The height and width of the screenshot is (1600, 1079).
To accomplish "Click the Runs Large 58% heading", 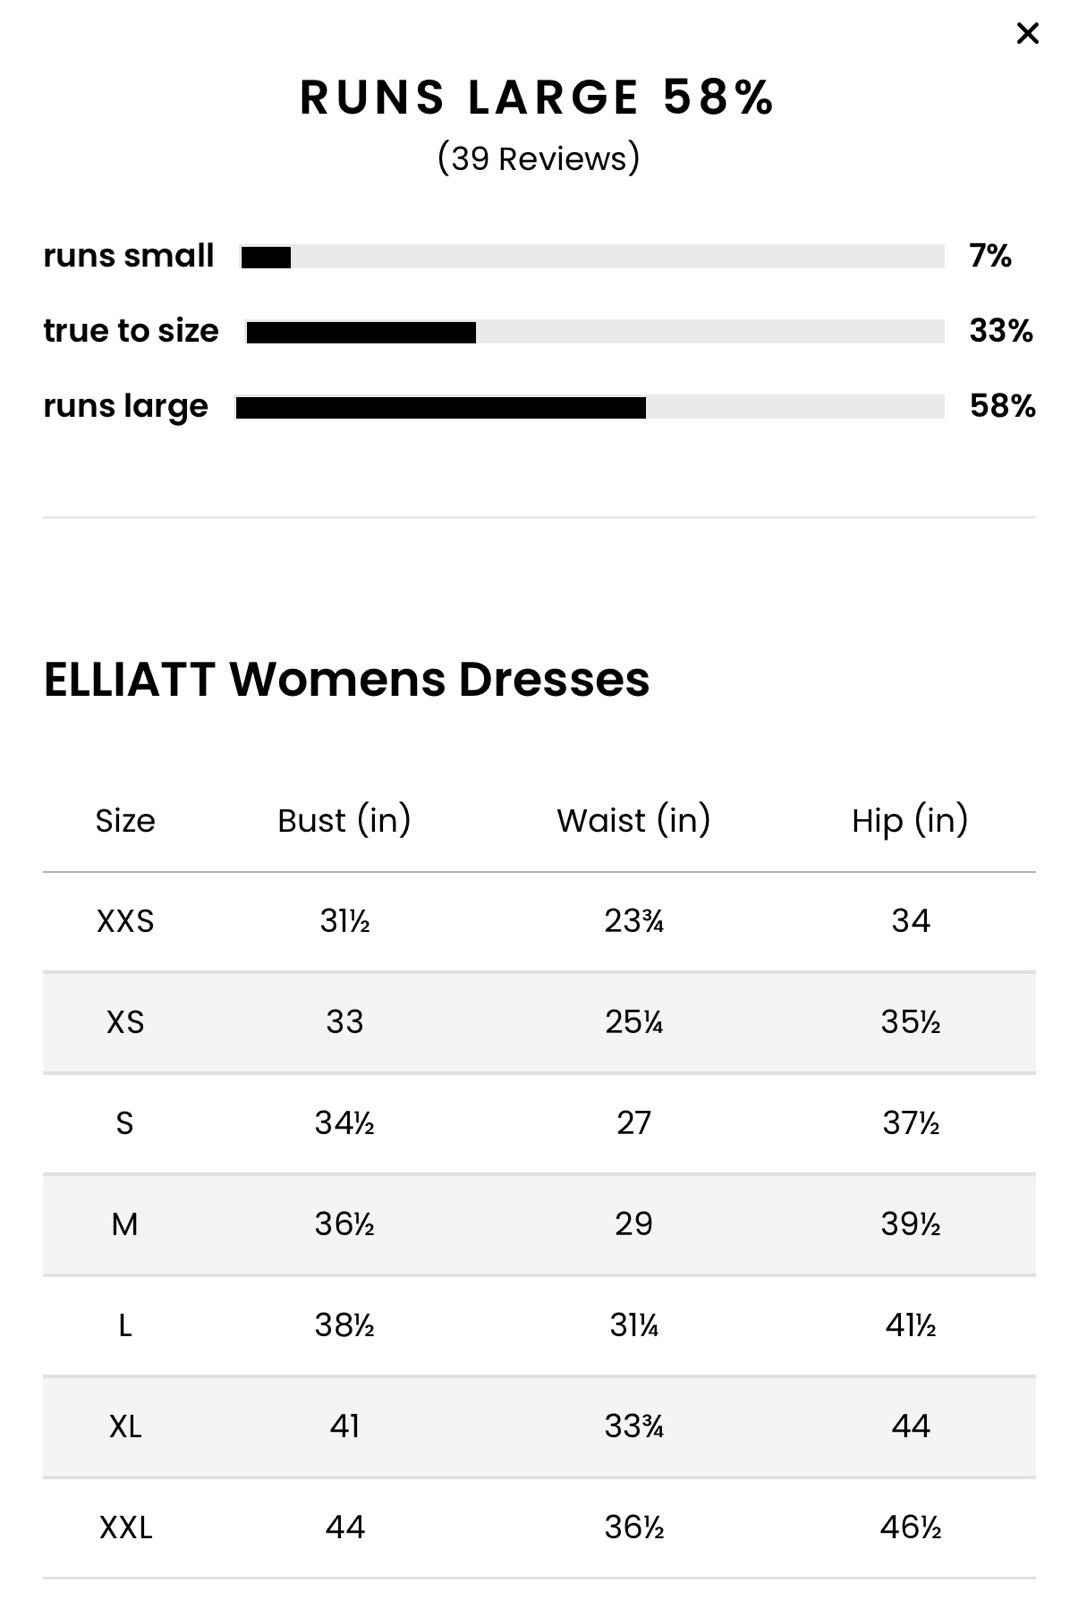I will [538, 98].
